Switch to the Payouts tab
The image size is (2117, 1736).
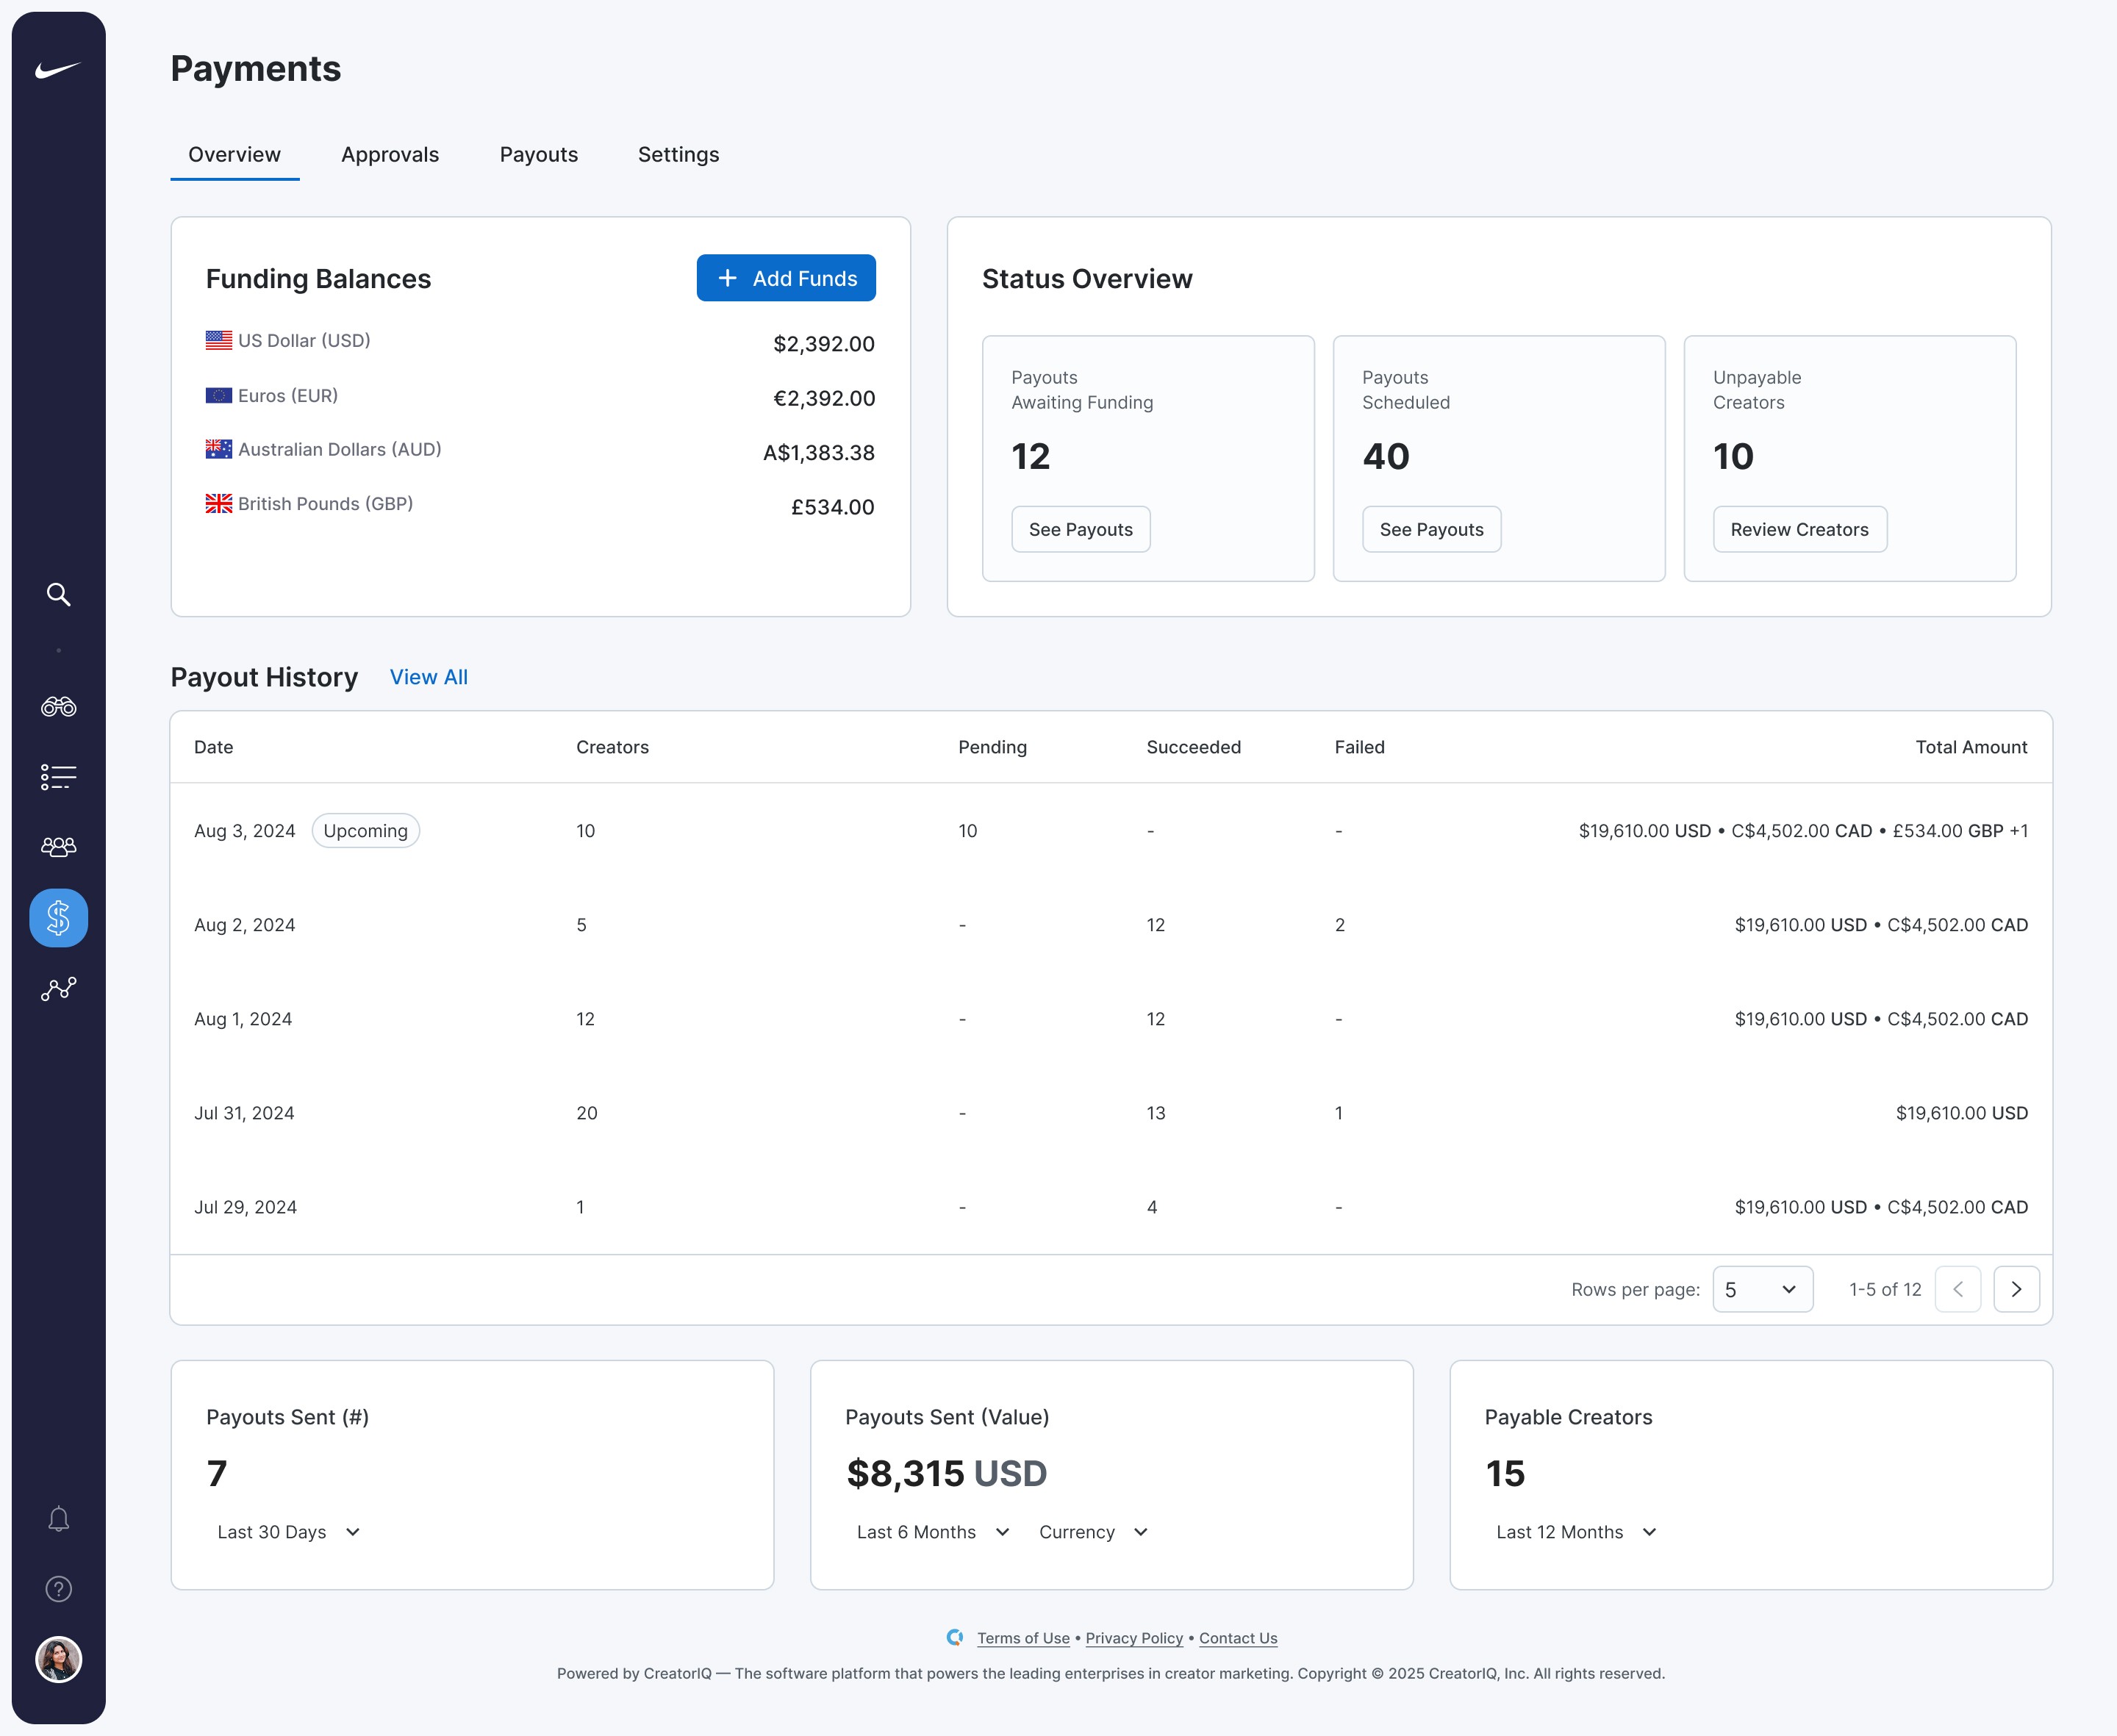click(x=538, y=155)
